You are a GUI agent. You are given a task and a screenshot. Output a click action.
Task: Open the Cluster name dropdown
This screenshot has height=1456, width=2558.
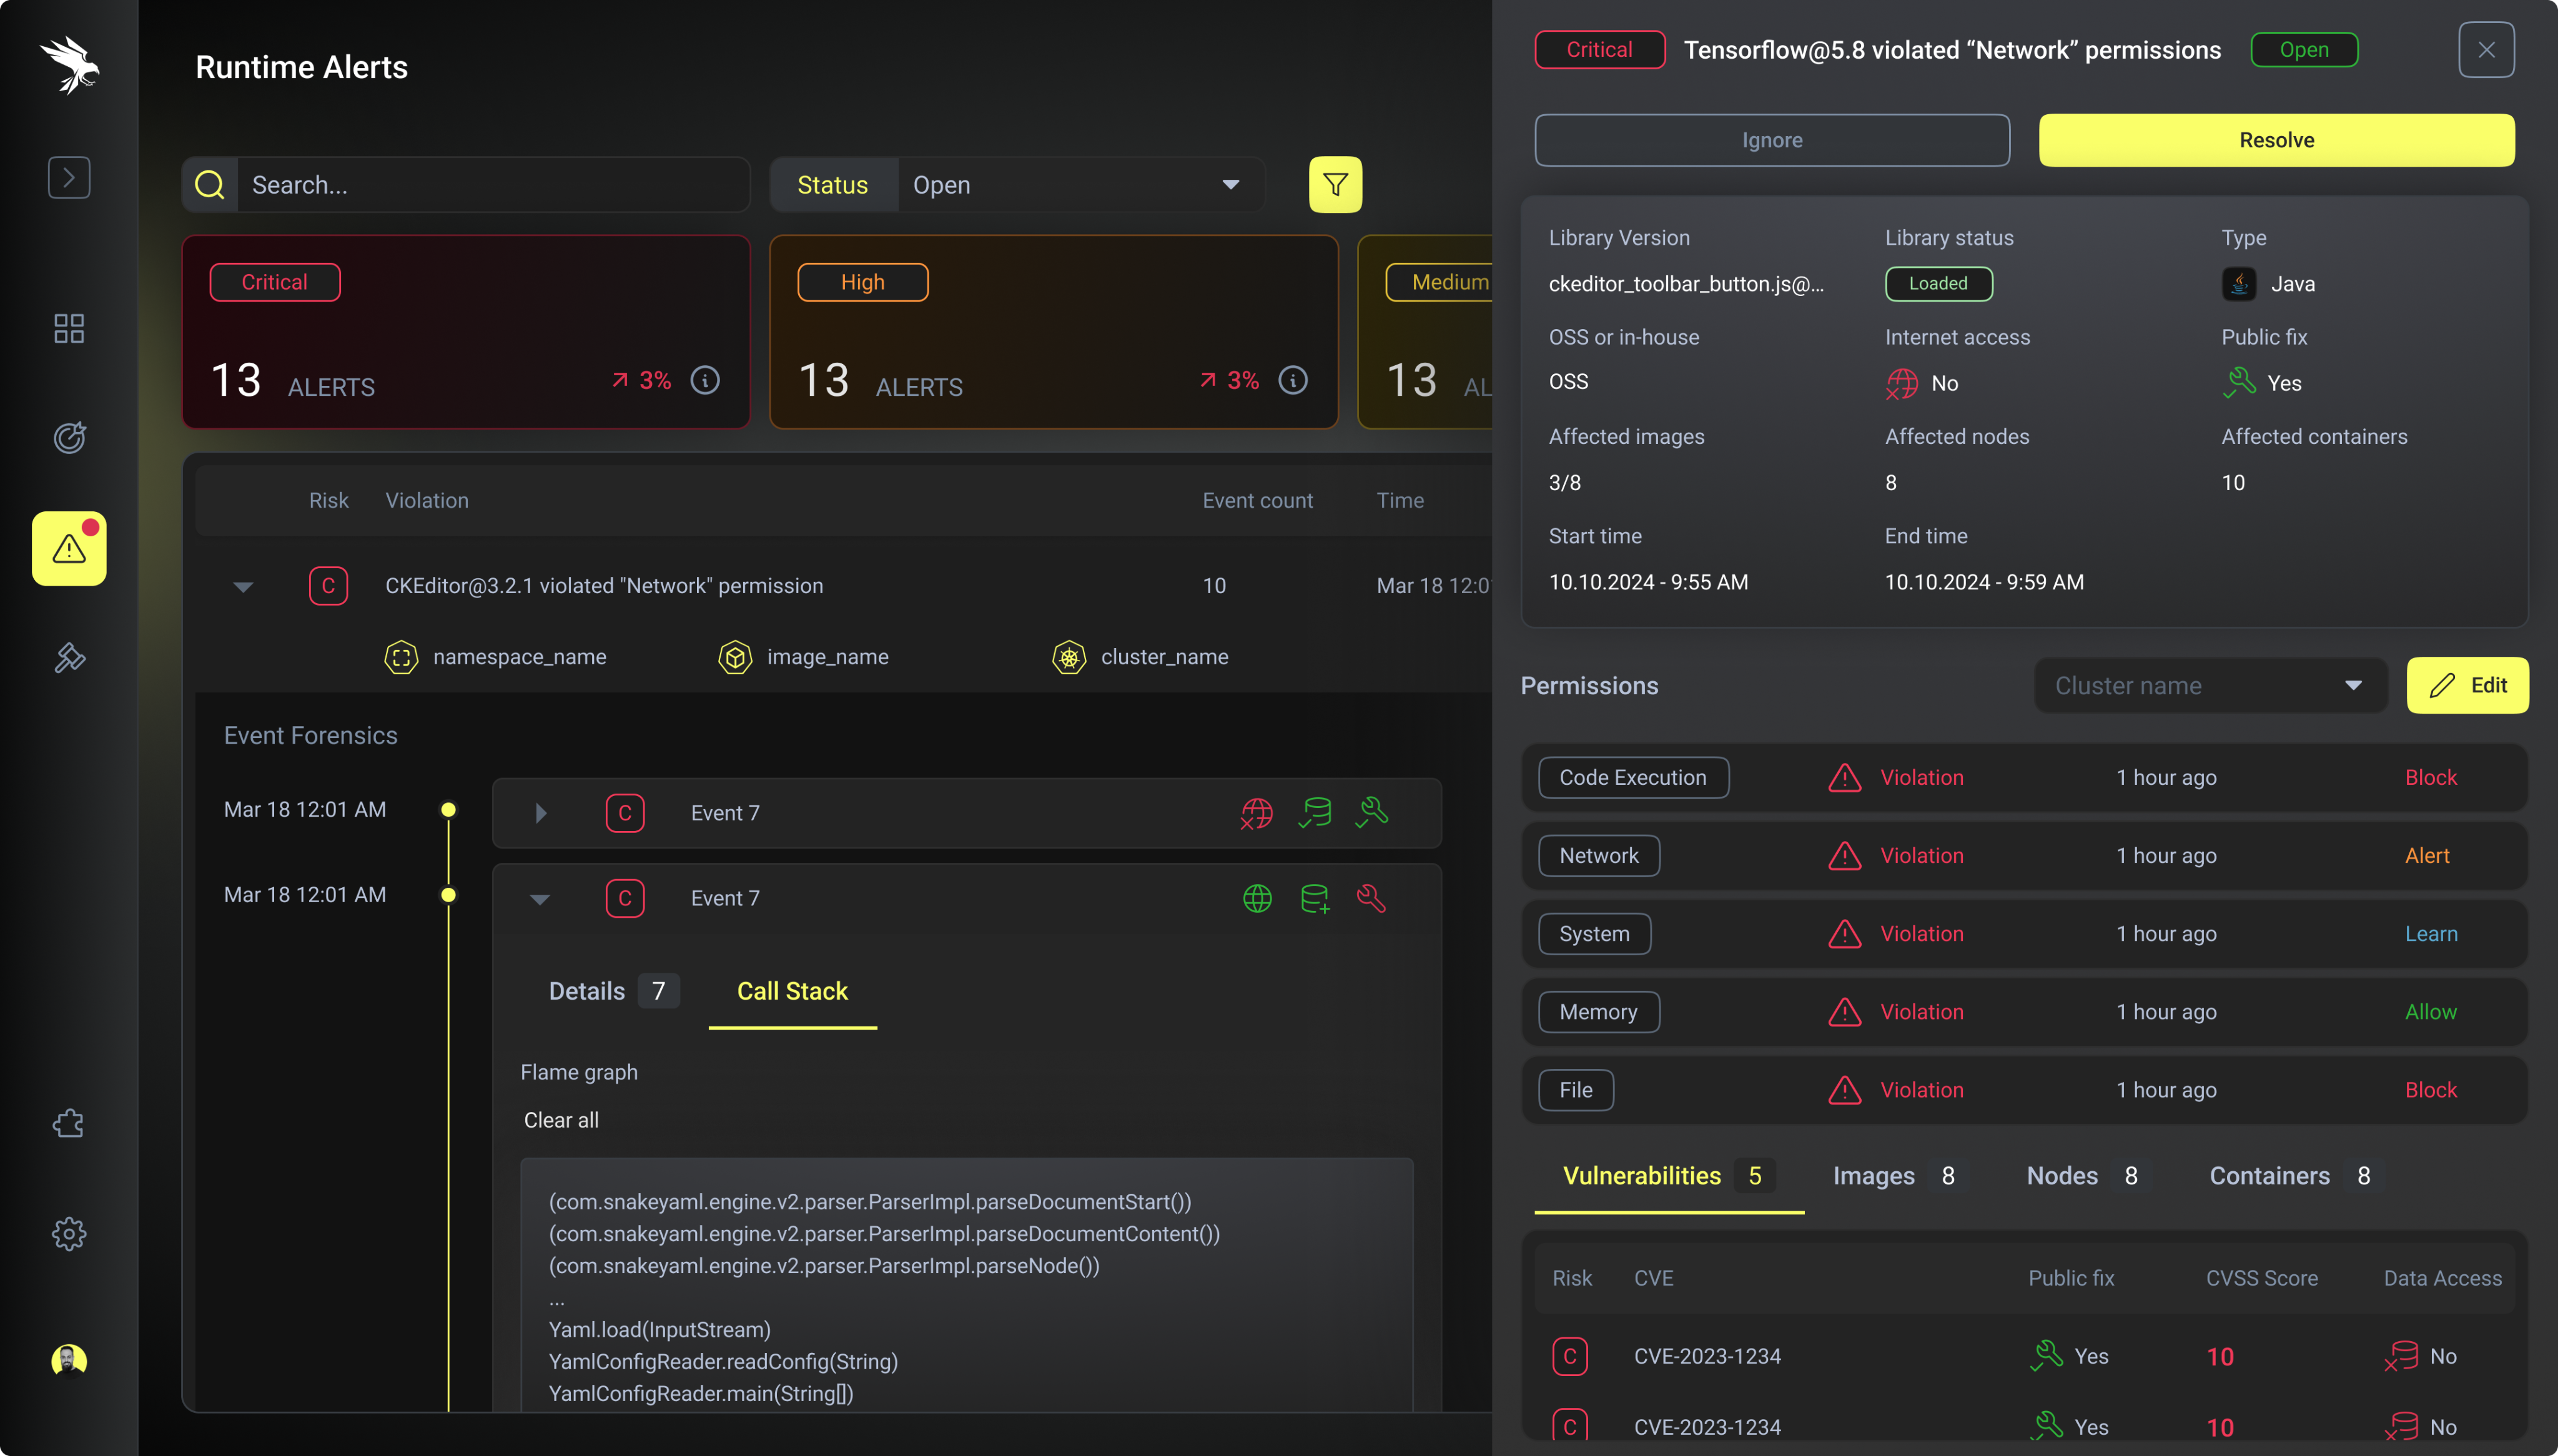(2210, 685)
